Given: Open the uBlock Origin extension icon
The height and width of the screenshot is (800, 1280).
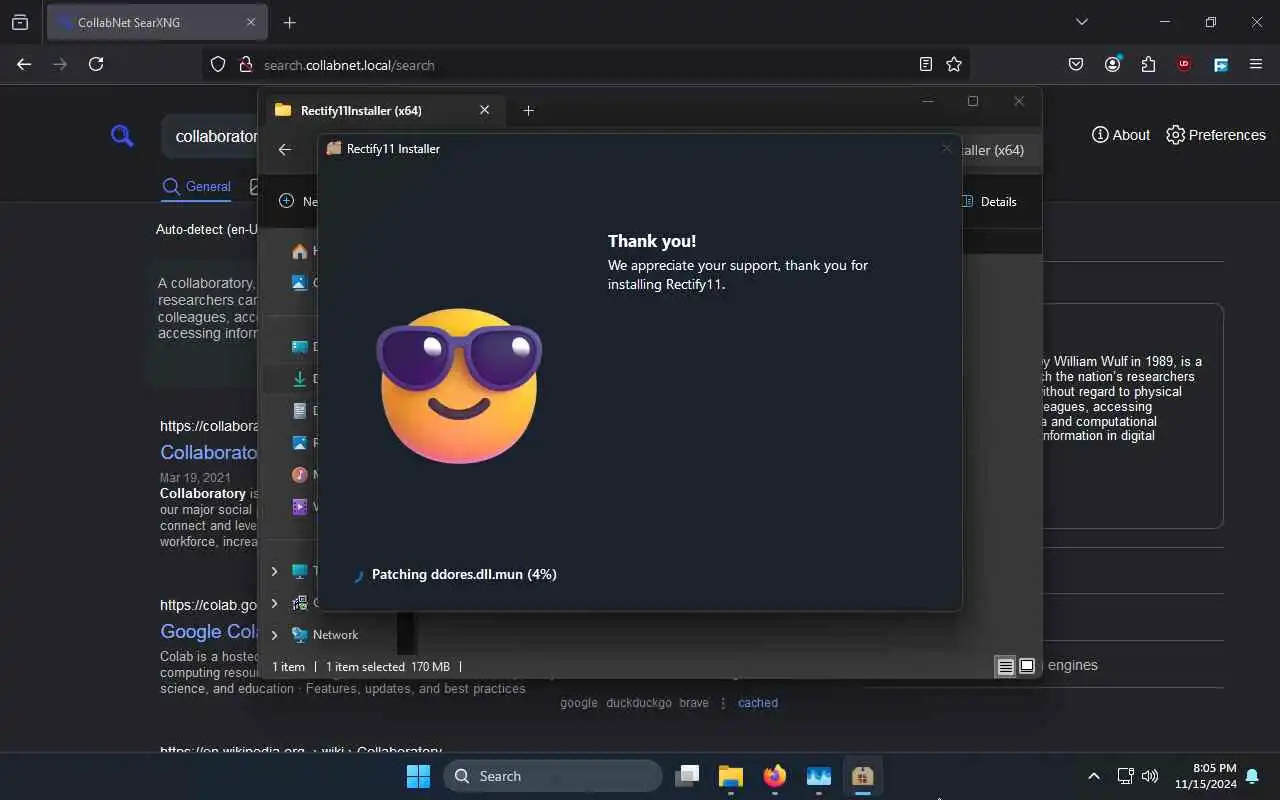Looking at the screenshot, I should [x=1184, y=64].
